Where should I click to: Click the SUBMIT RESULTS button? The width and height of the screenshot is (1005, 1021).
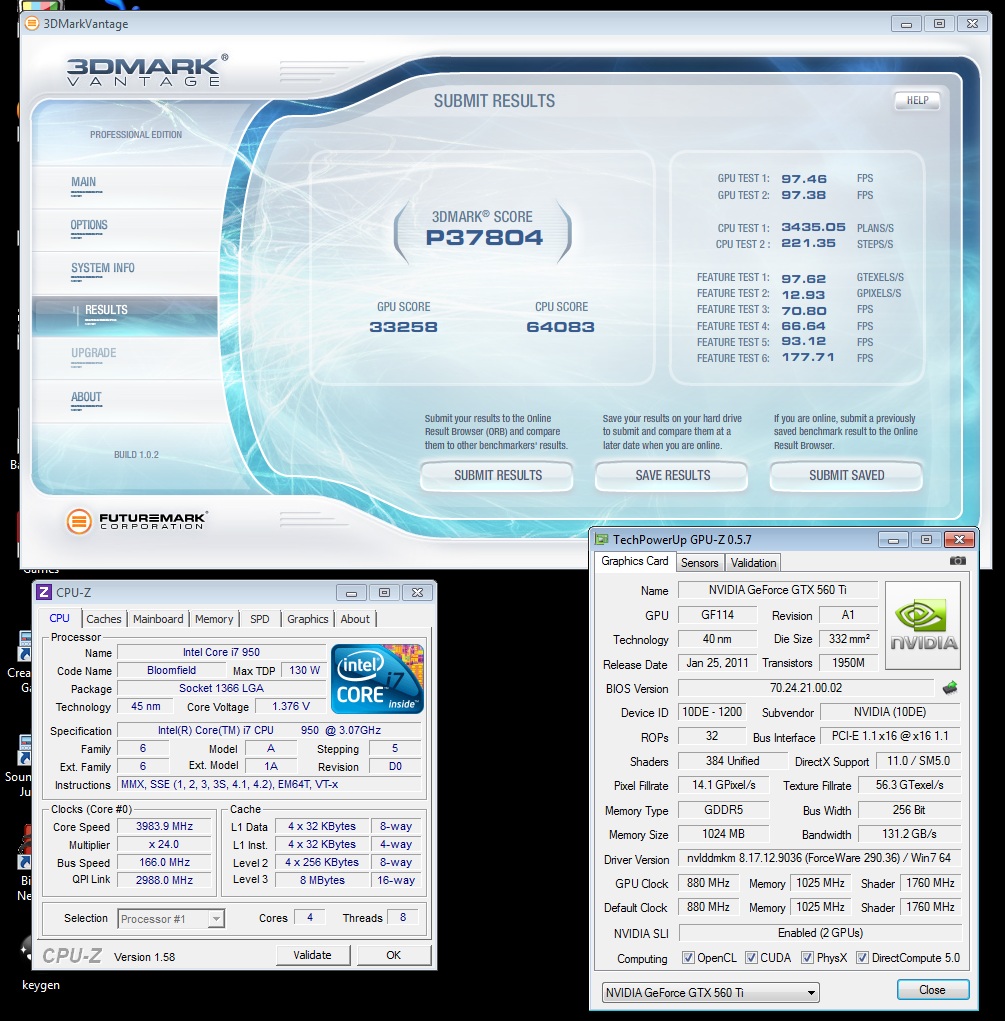[x=498, y=475]
